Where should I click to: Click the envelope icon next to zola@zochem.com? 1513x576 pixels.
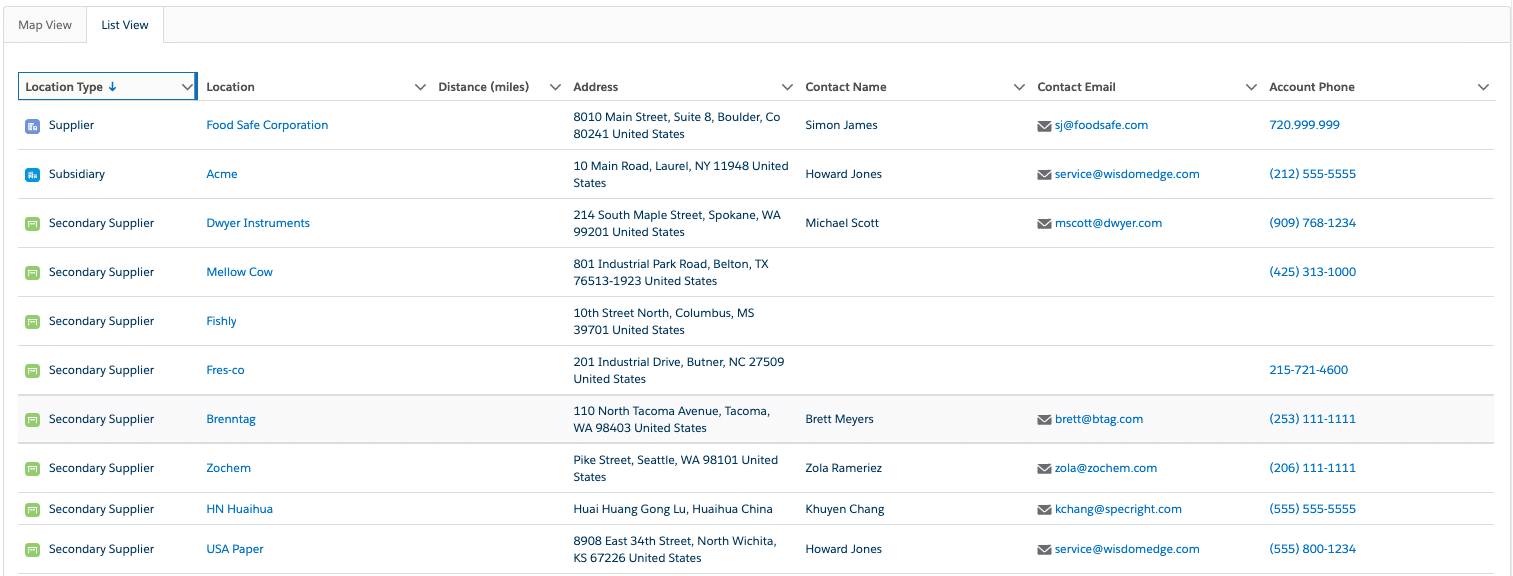[x=1045, y=469]
